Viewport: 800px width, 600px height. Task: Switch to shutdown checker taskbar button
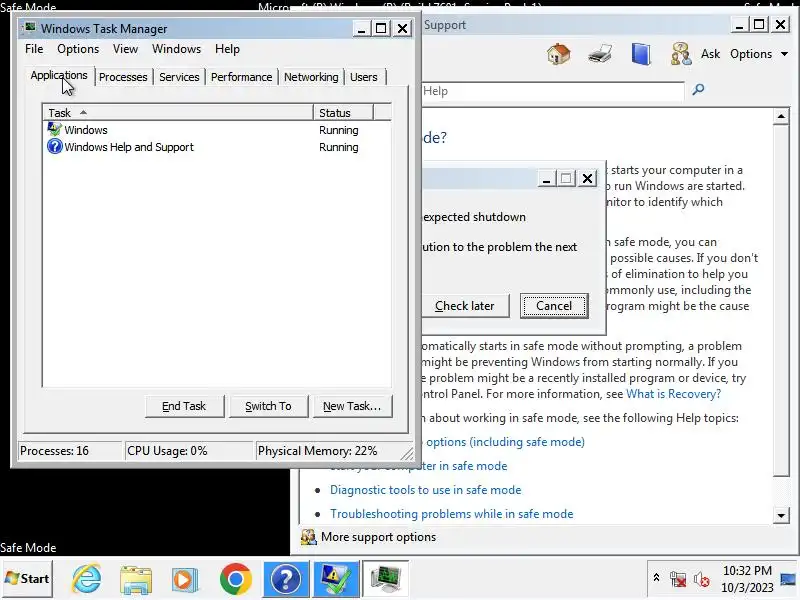click(x=336, y=579)
